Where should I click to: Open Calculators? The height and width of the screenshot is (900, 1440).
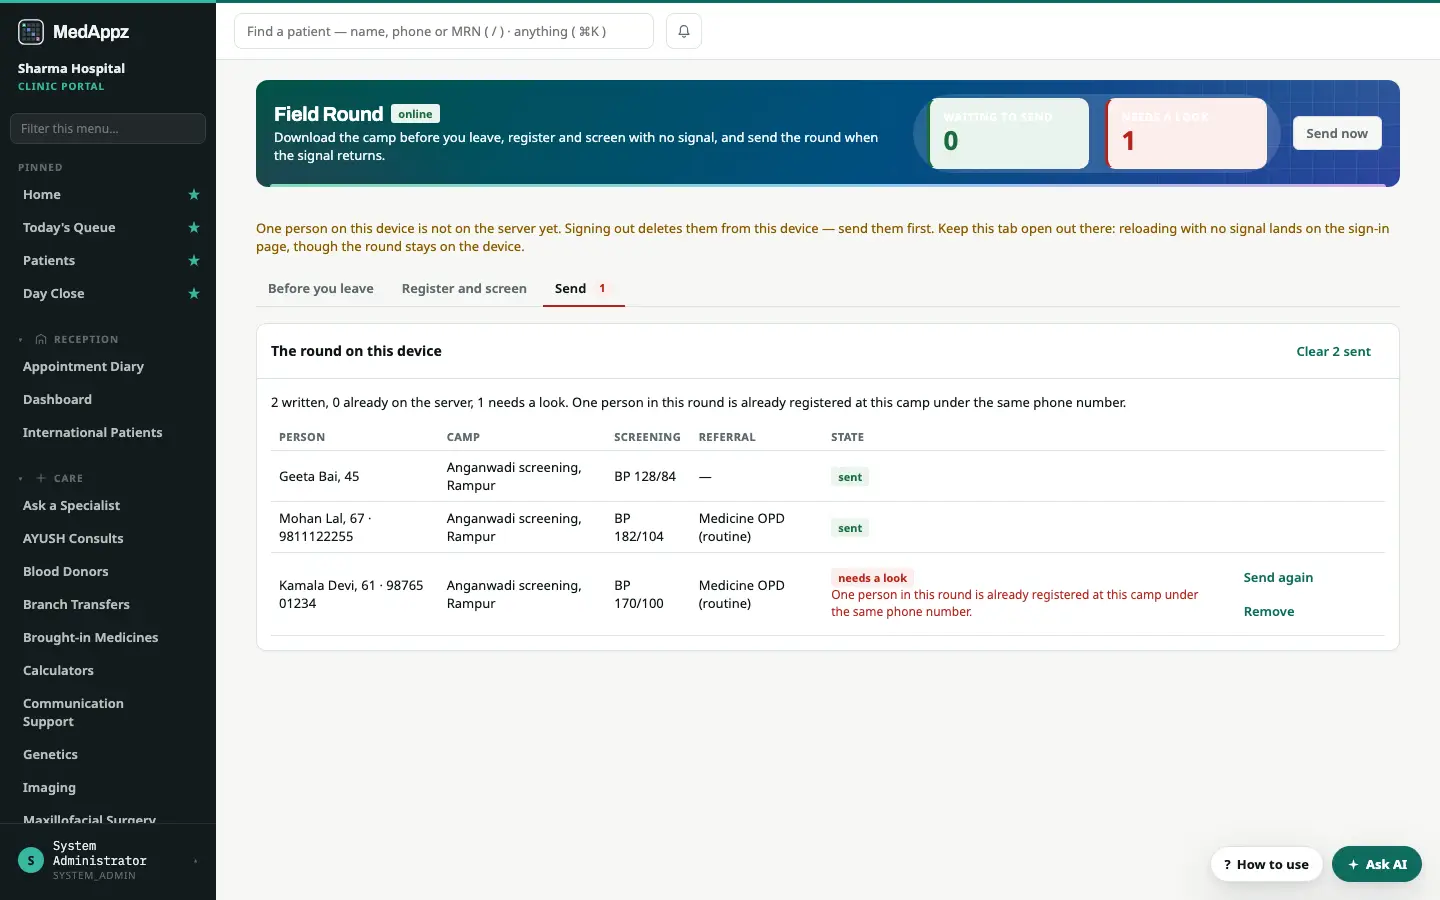(x=58, y=671)
